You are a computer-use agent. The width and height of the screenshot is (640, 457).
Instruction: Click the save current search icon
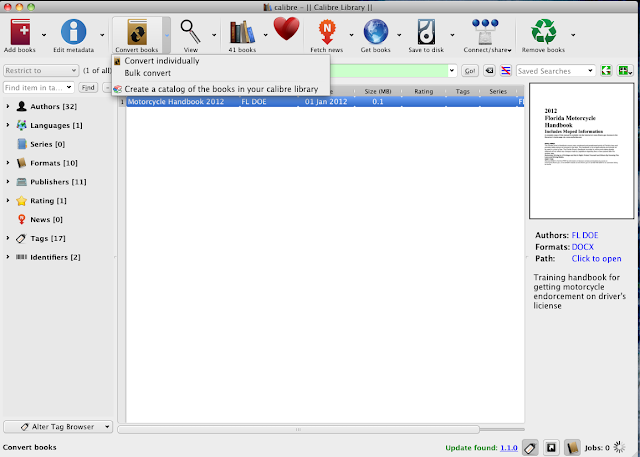[x=624, y=71]
